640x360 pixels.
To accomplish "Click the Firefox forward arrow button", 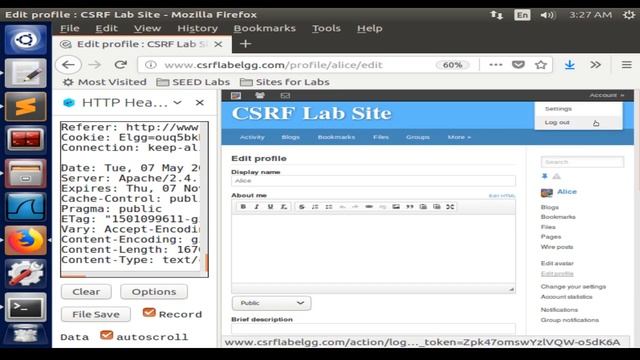I will point(95,64).
